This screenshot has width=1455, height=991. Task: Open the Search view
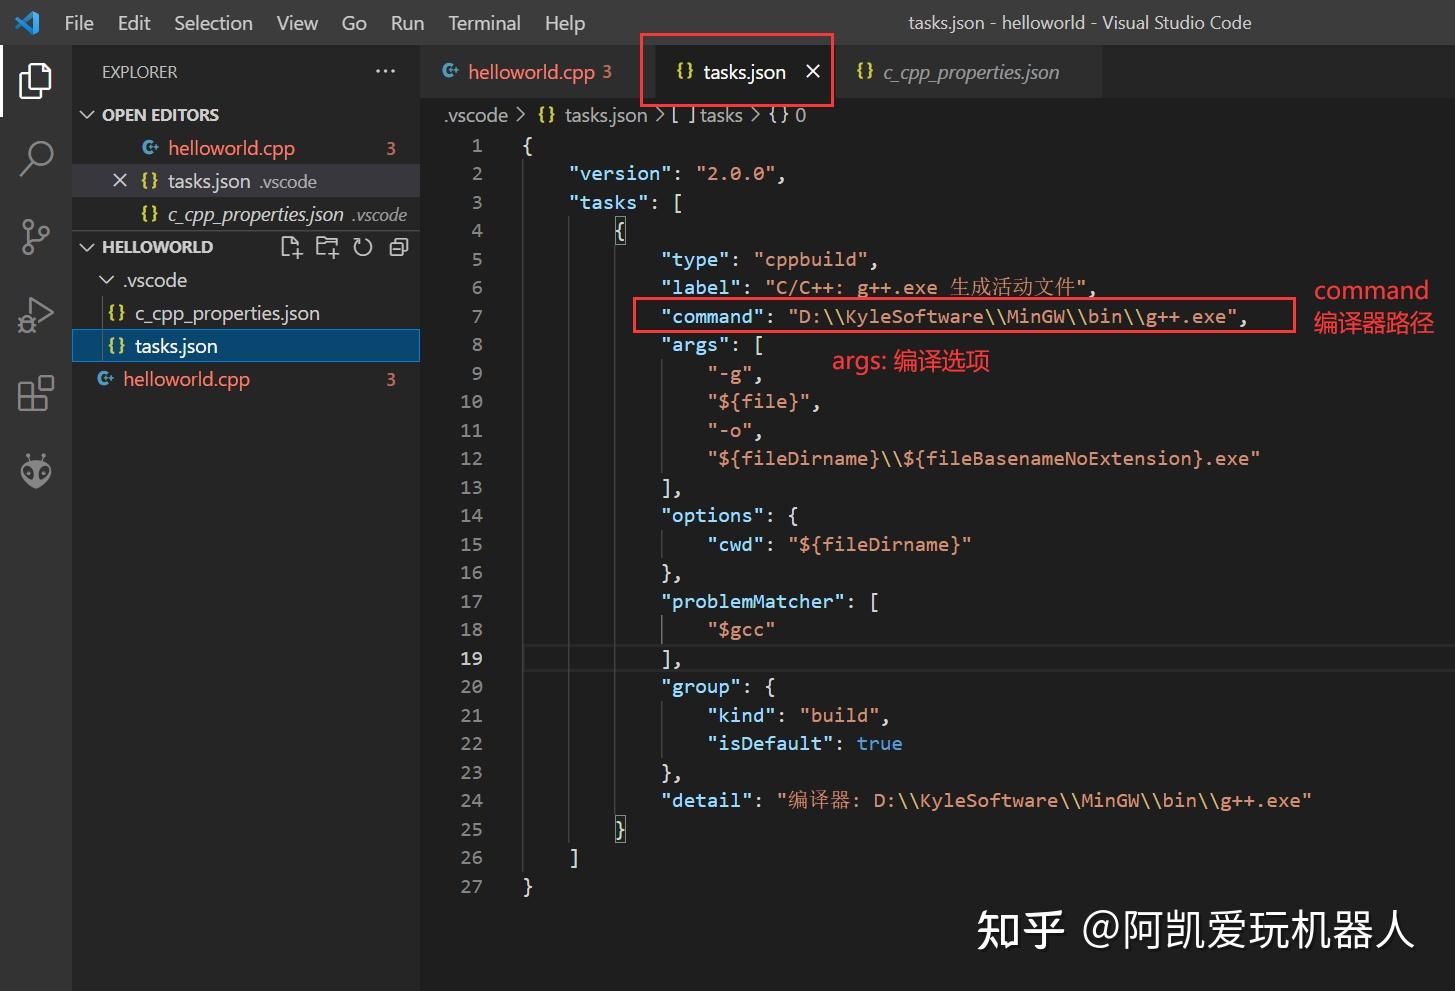coord(37,158)
